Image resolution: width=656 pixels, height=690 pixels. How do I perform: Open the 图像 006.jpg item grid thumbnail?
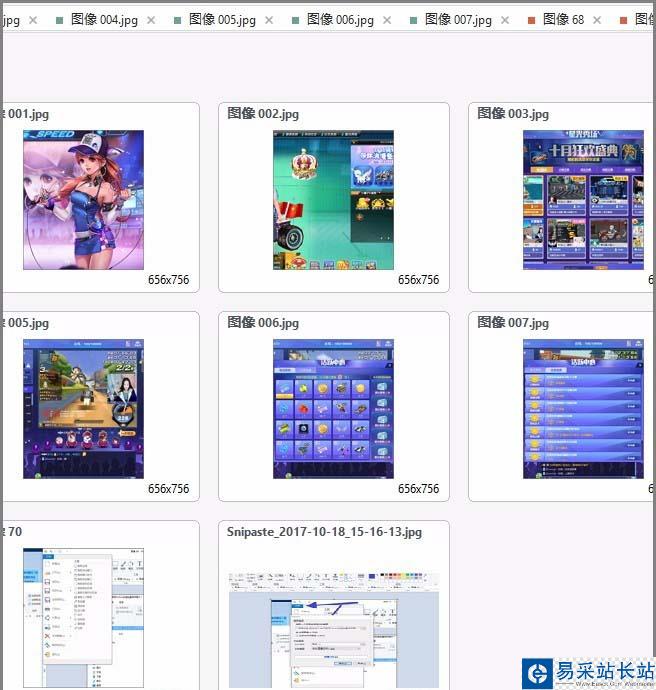[333, 409]
